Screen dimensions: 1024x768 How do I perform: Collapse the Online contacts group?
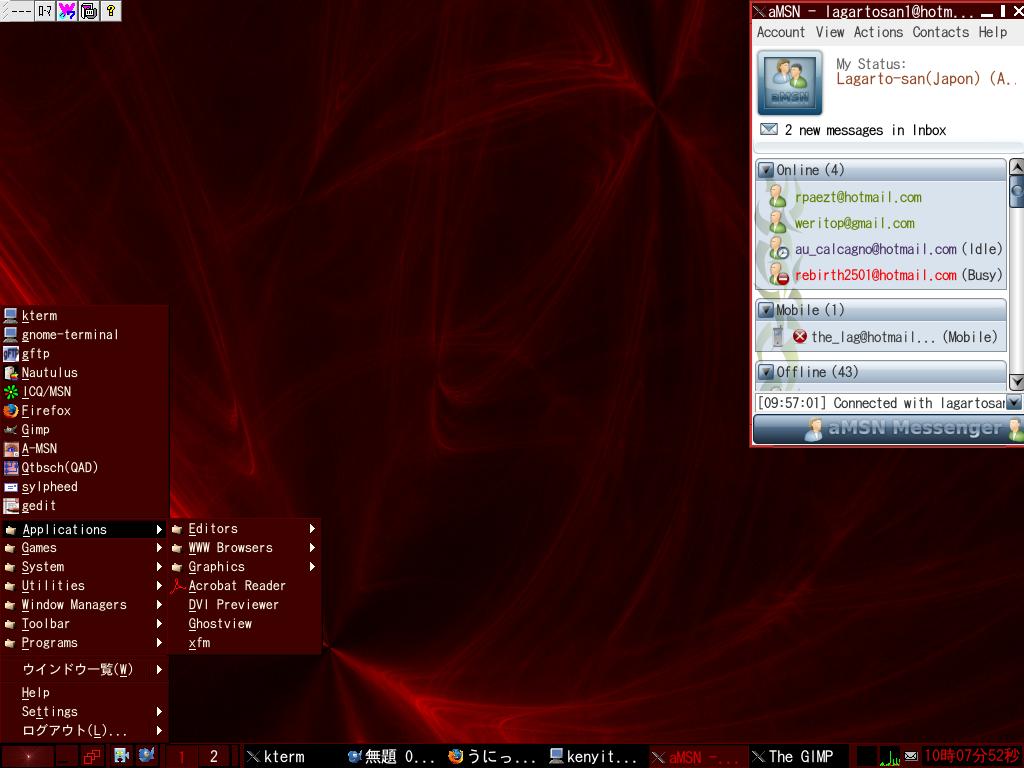(x=766, y=171)
